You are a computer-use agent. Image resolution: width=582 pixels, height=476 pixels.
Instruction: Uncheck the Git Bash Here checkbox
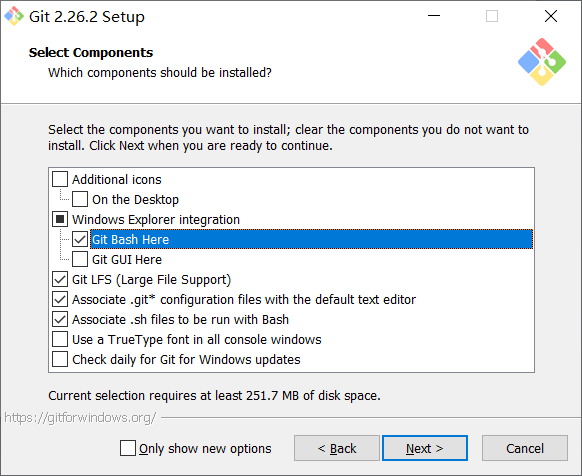80,239
